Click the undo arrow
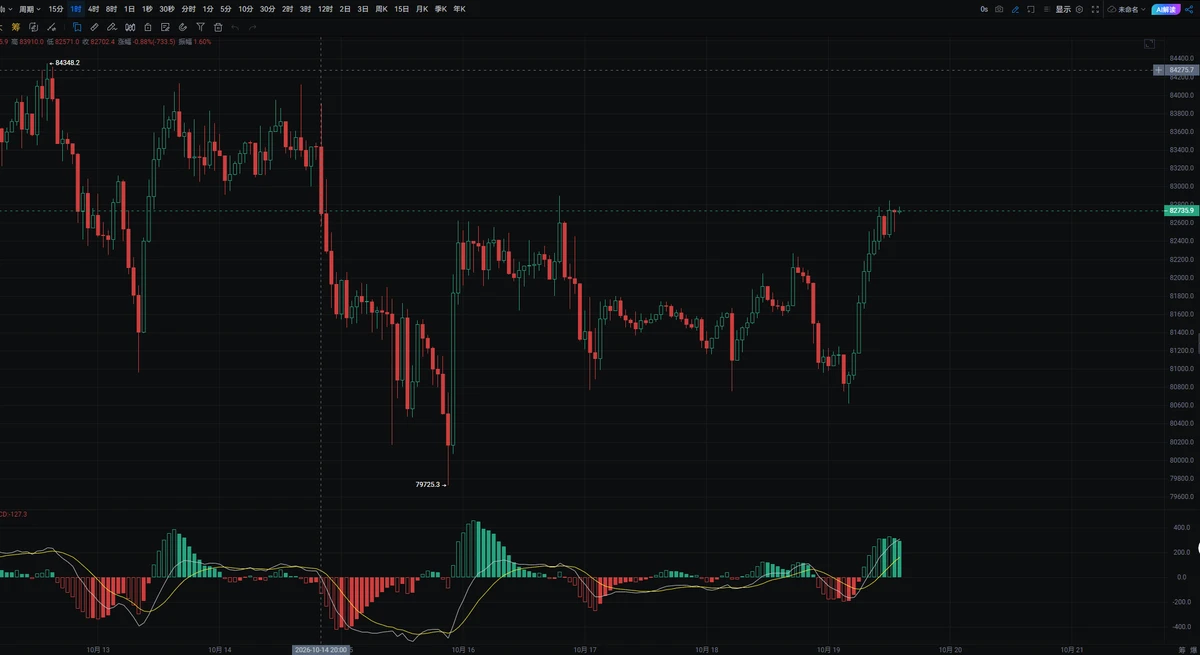This screenshot has width=1200, height=655. [235, 27]
